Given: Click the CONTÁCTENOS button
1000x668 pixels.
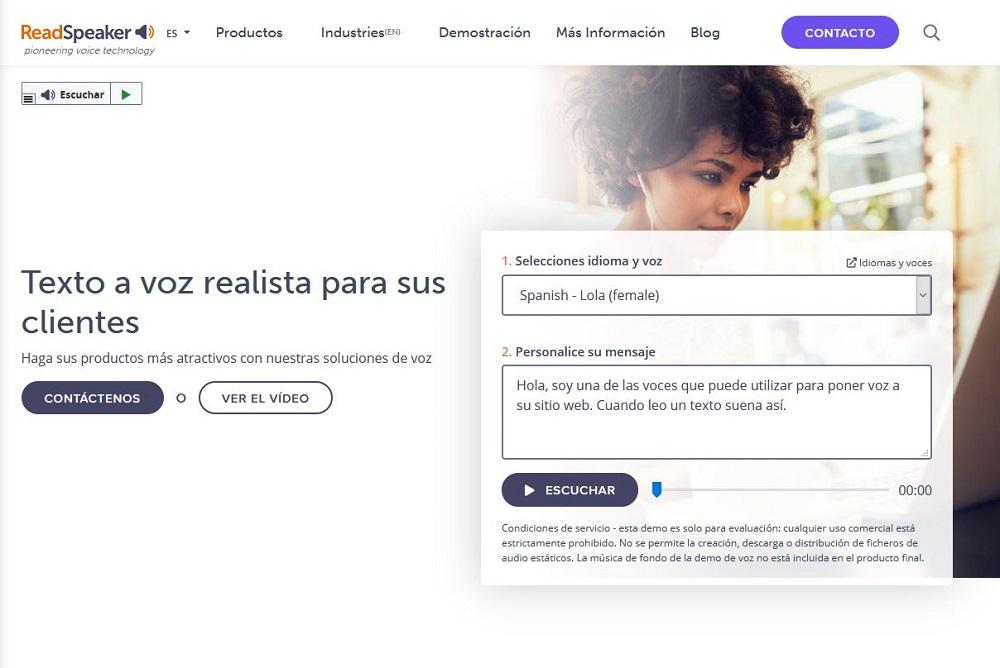Looking at the screenshot, I should click(92, 397).
